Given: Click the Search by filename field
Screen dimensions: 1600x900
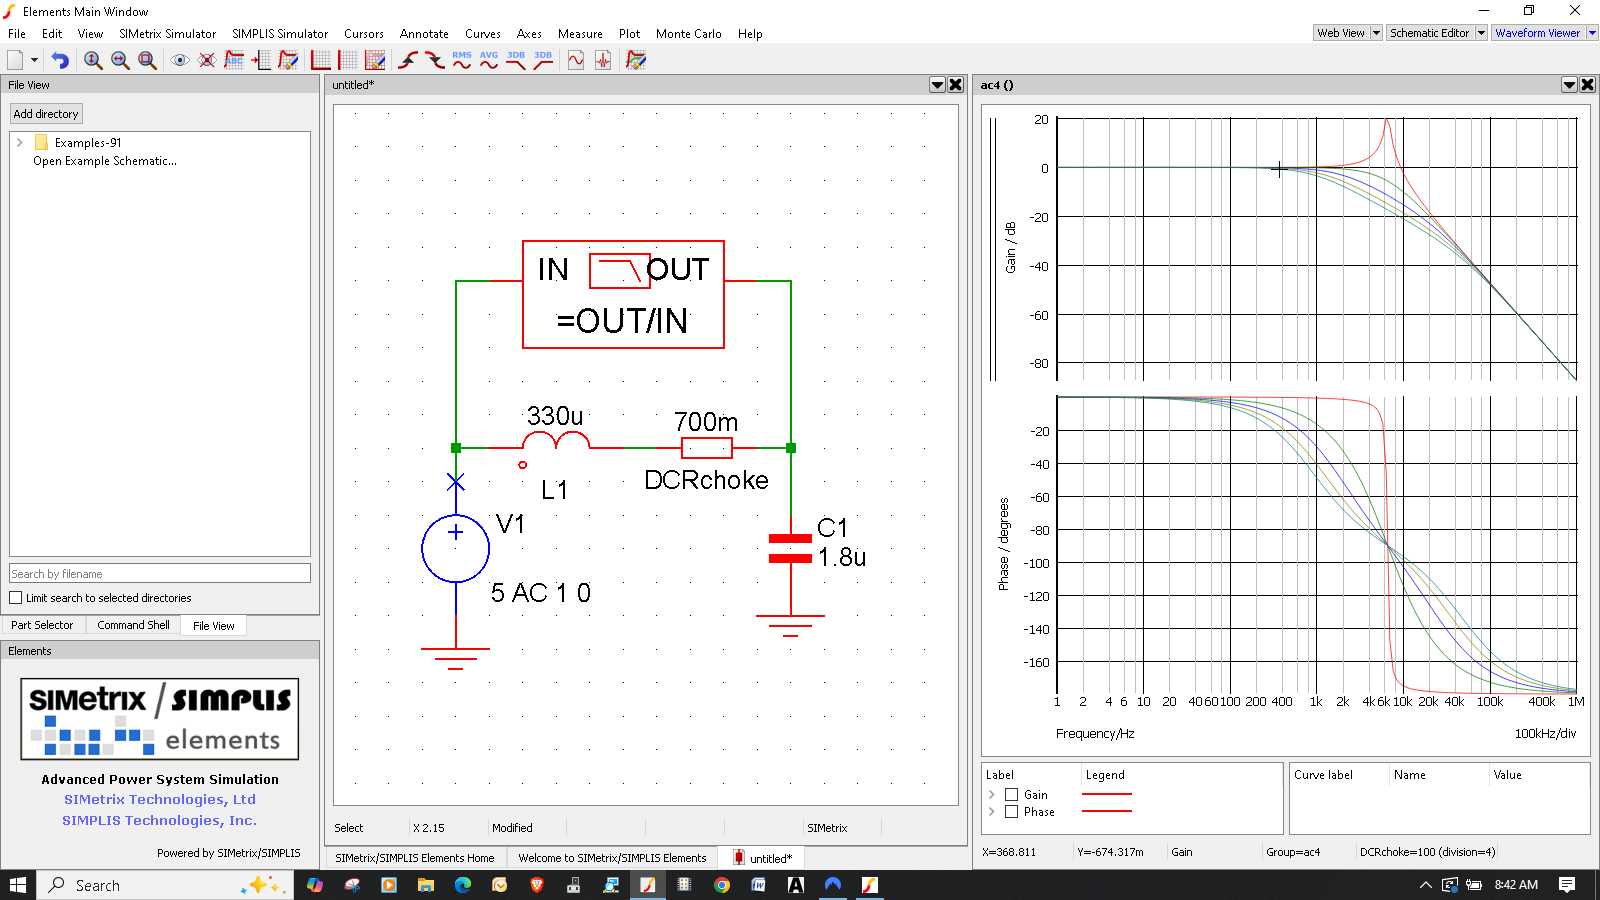Looking at the screenshot, I should 160,574.
